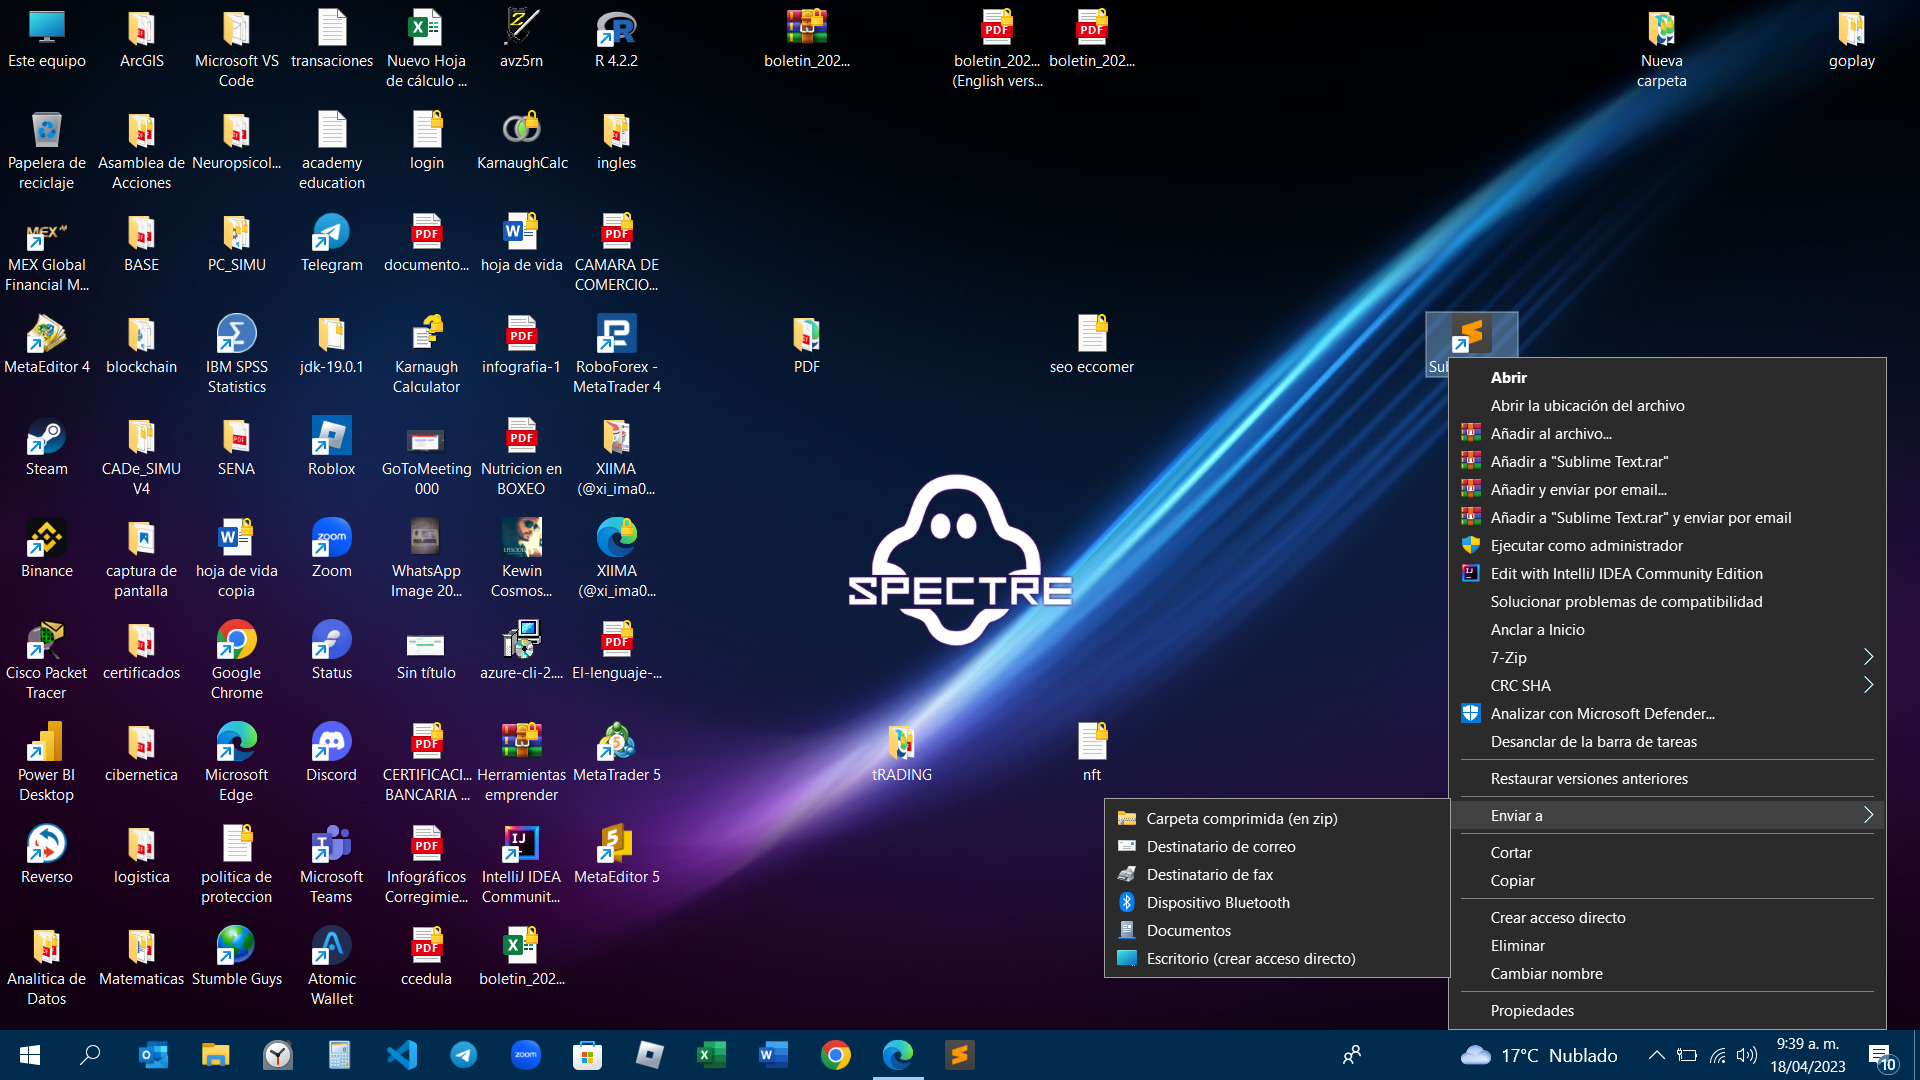Select the IBM SPSS Statistics icon
1920x1080 pixels.
coord(236,354)
